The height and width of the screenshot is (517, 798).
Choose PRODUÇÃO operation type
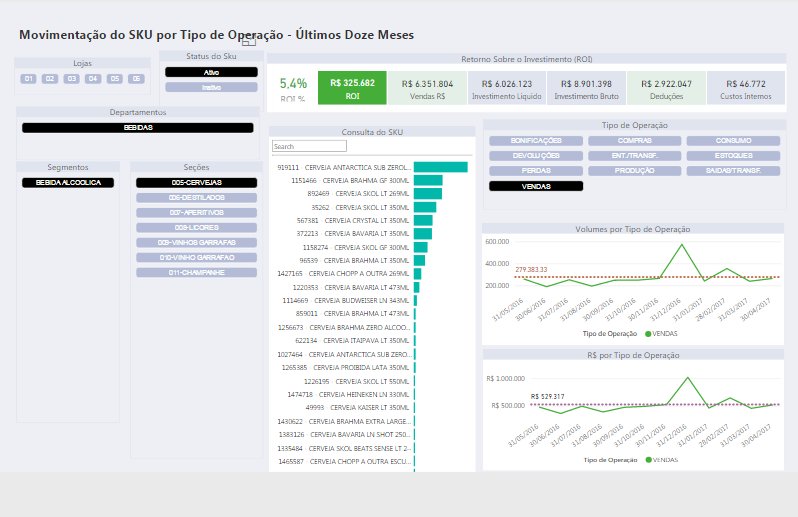coord(635,170)
